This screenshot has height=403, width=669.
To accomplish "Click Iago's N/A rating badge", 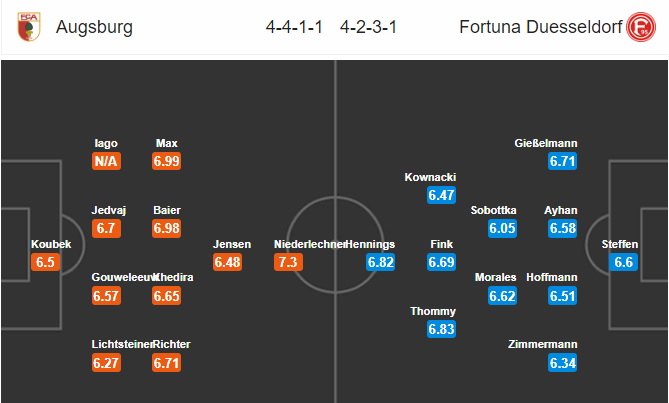I will pos(106,161).
